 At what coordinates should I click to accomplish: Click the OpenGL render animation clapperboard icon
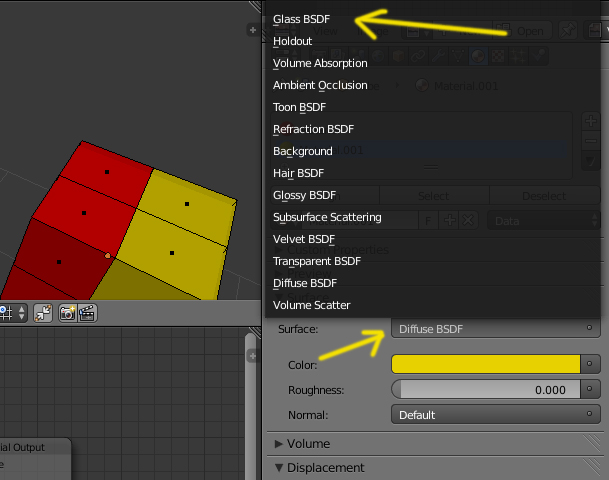click(87, 313)
